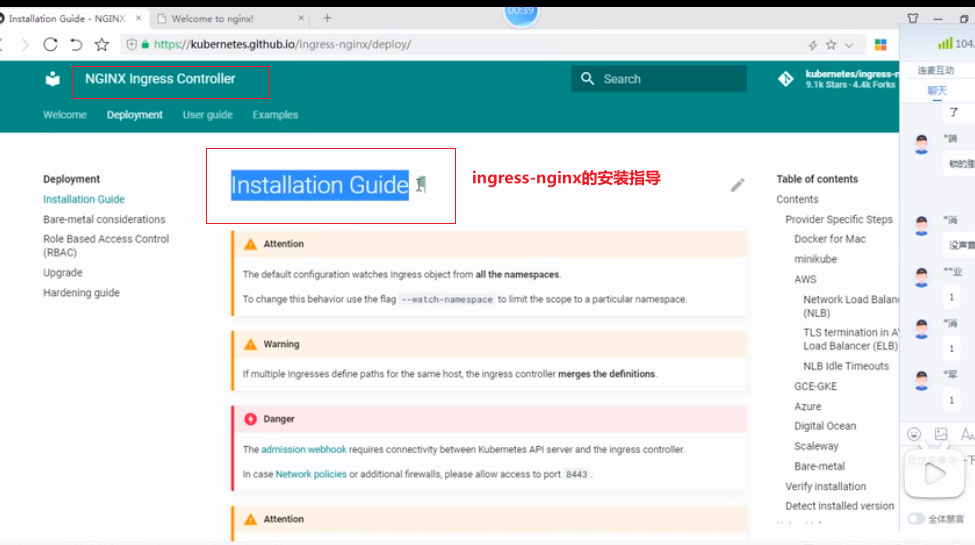Click the play button overlay icon

click(935, 475)
